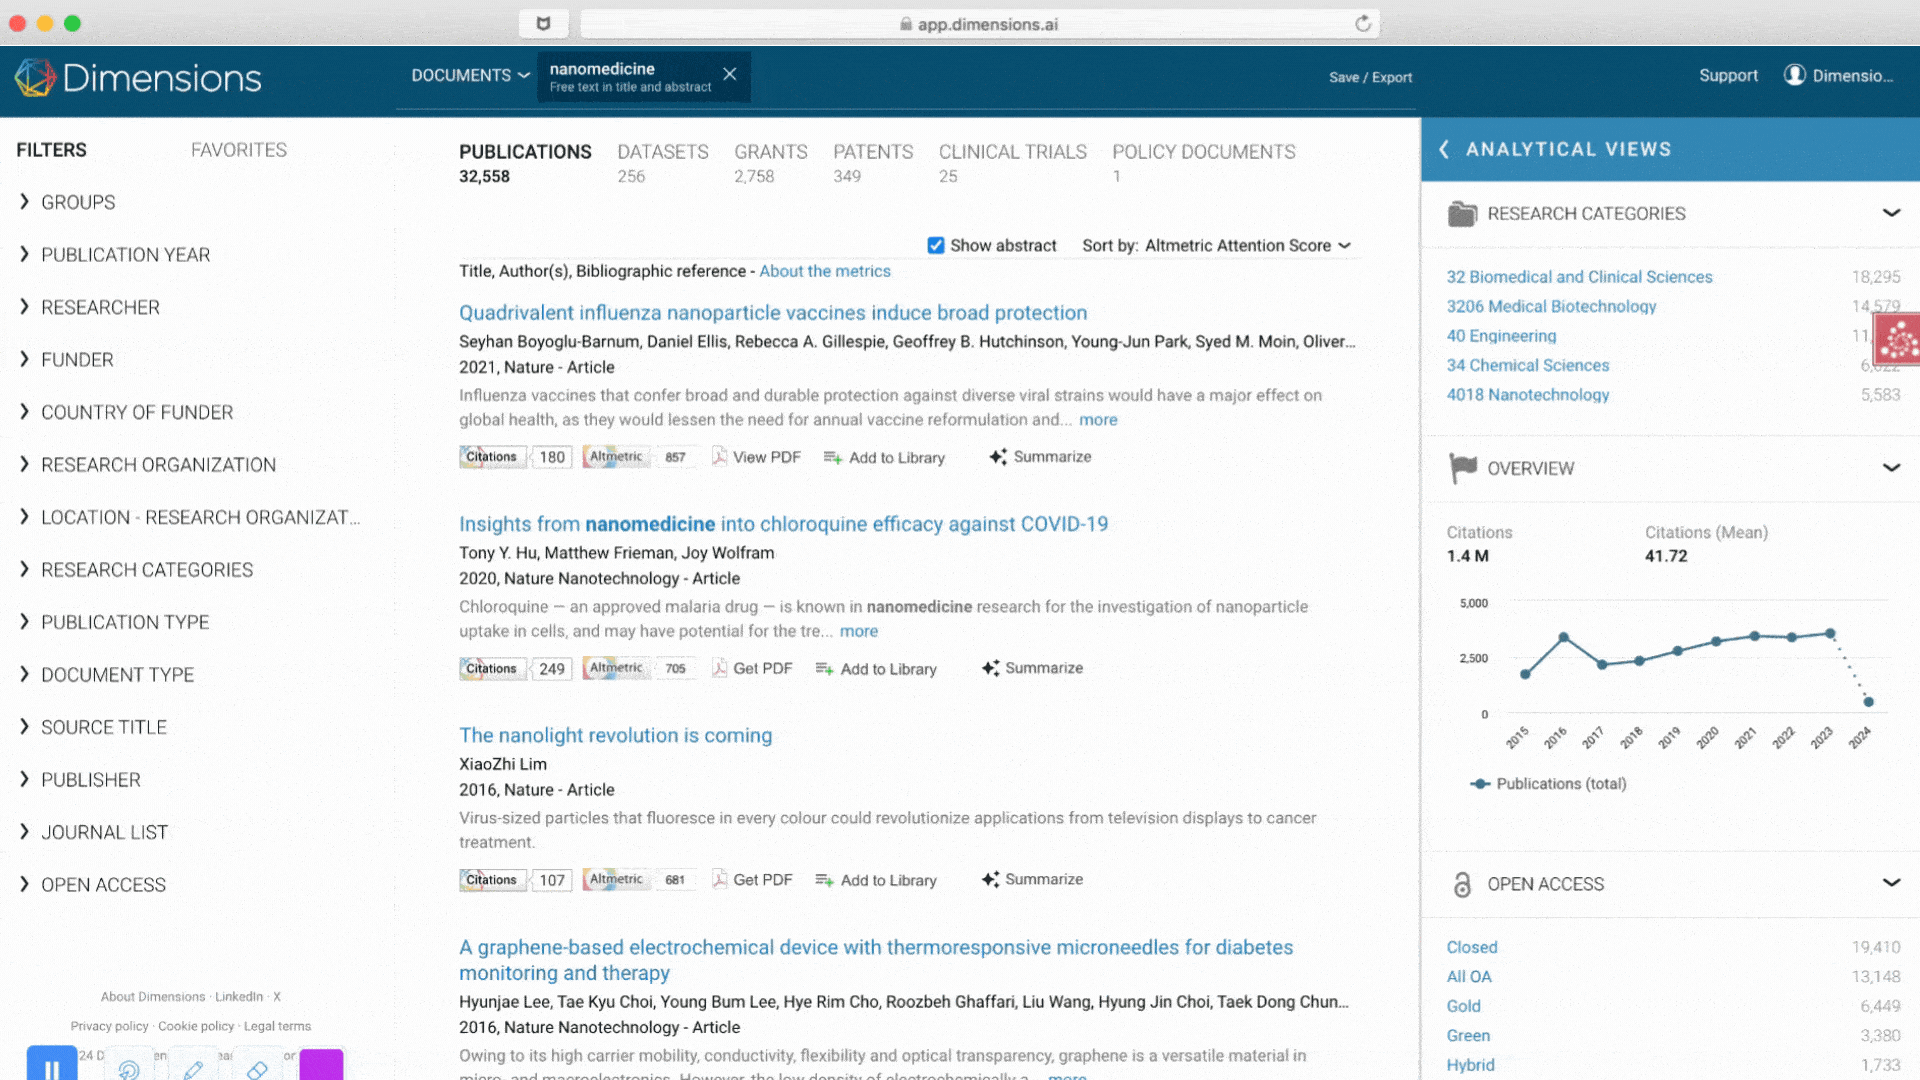Collapse the Analytical Views panel arrow
Viewport: 1920px width, 1080px height.
(1444, 149)
